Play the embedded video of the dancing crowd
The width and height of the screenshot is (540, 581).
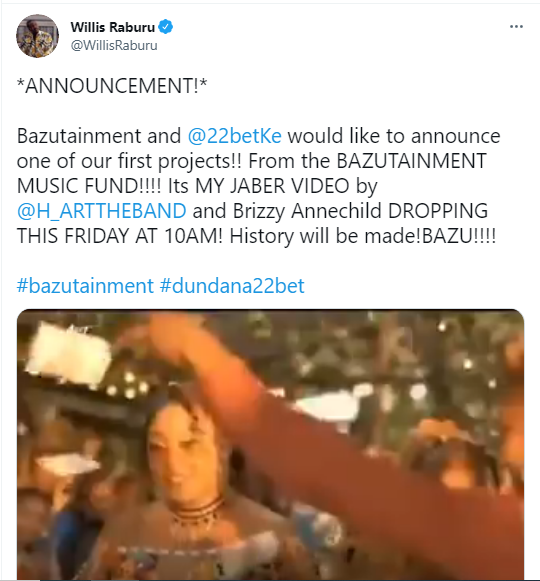click(270, 445)
